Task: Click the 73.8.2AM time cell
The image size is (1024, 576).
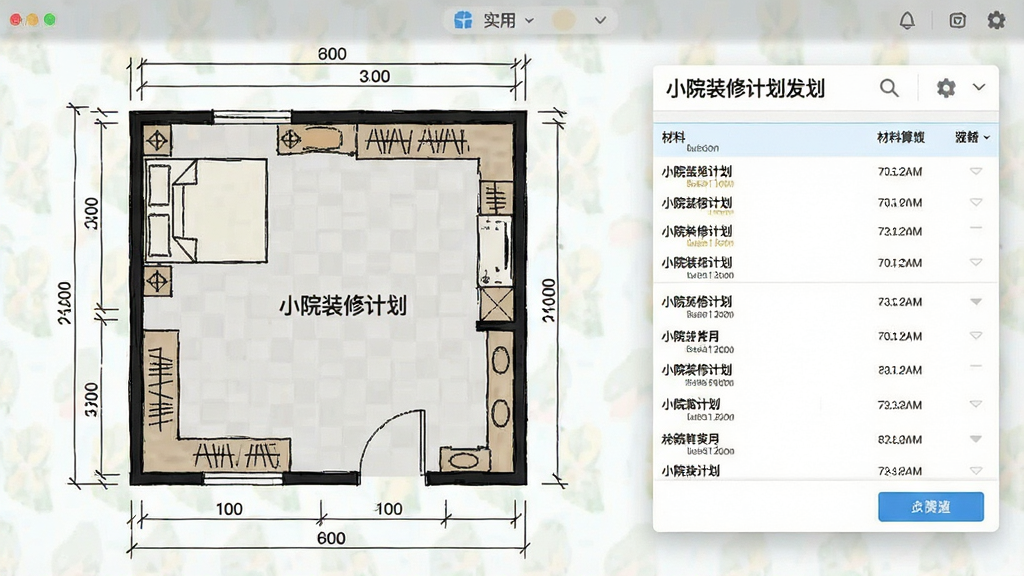Action: click(900, 471)
